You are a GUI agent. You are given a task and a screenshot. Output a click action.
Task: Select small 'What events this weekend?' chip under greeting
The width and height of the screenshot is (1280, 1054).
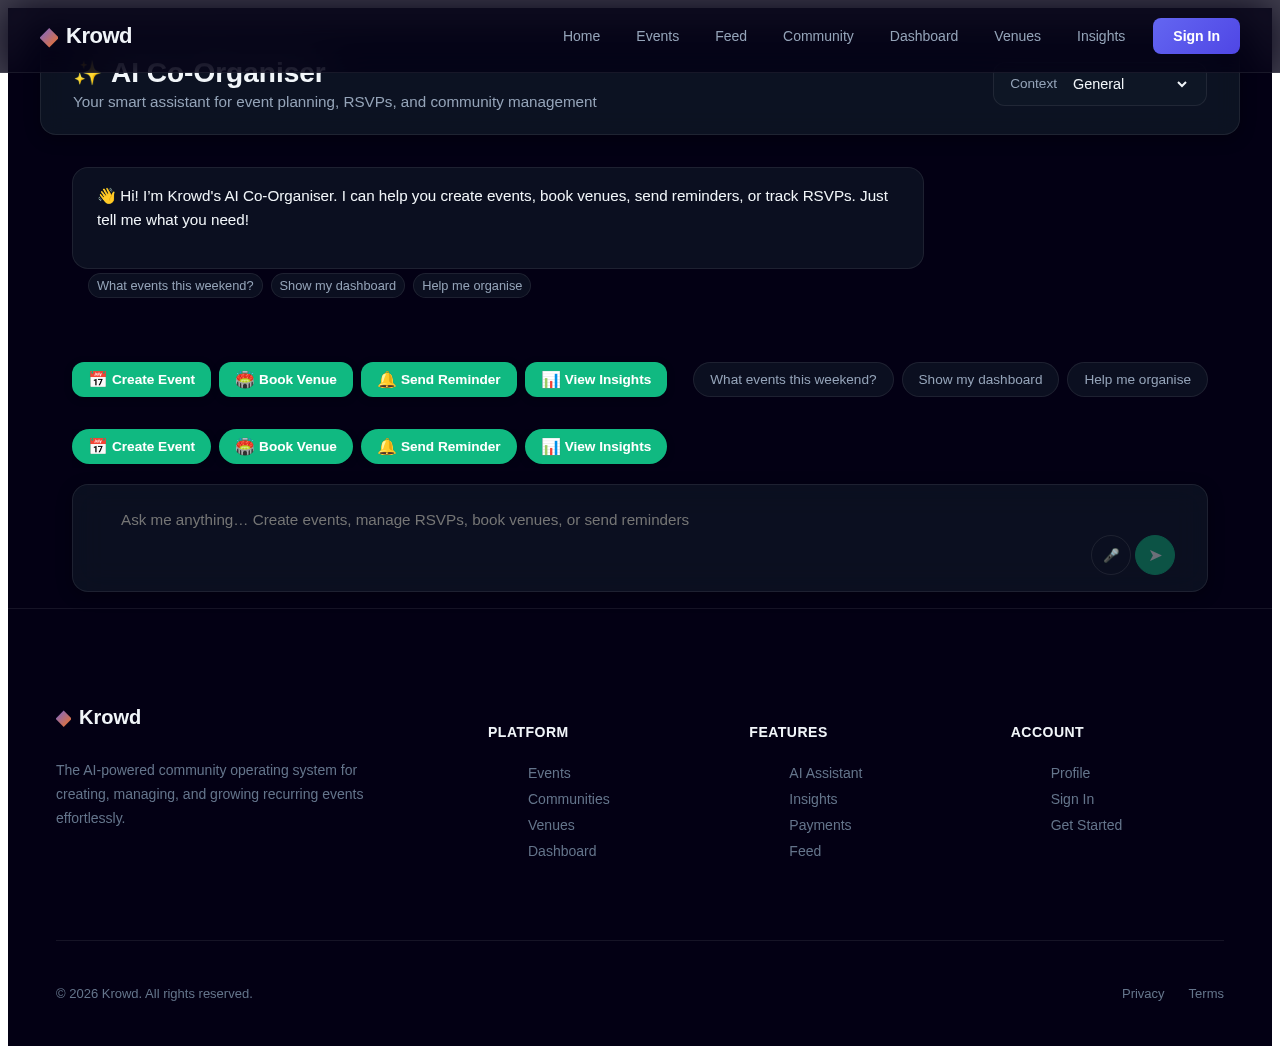pos(175,286)
